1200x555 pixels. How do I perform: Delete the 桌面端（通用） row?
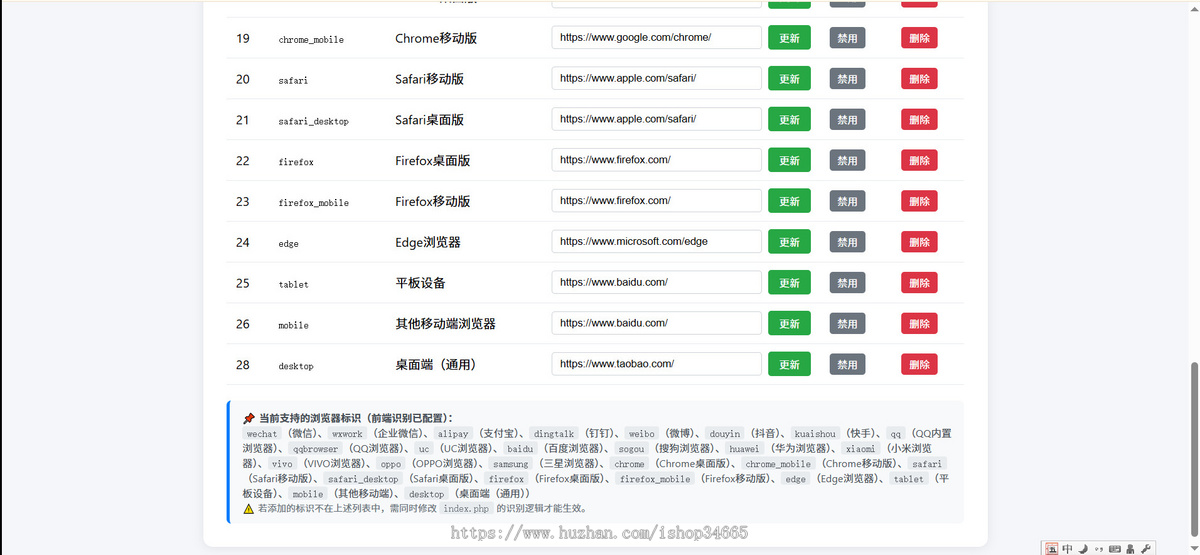919,365
